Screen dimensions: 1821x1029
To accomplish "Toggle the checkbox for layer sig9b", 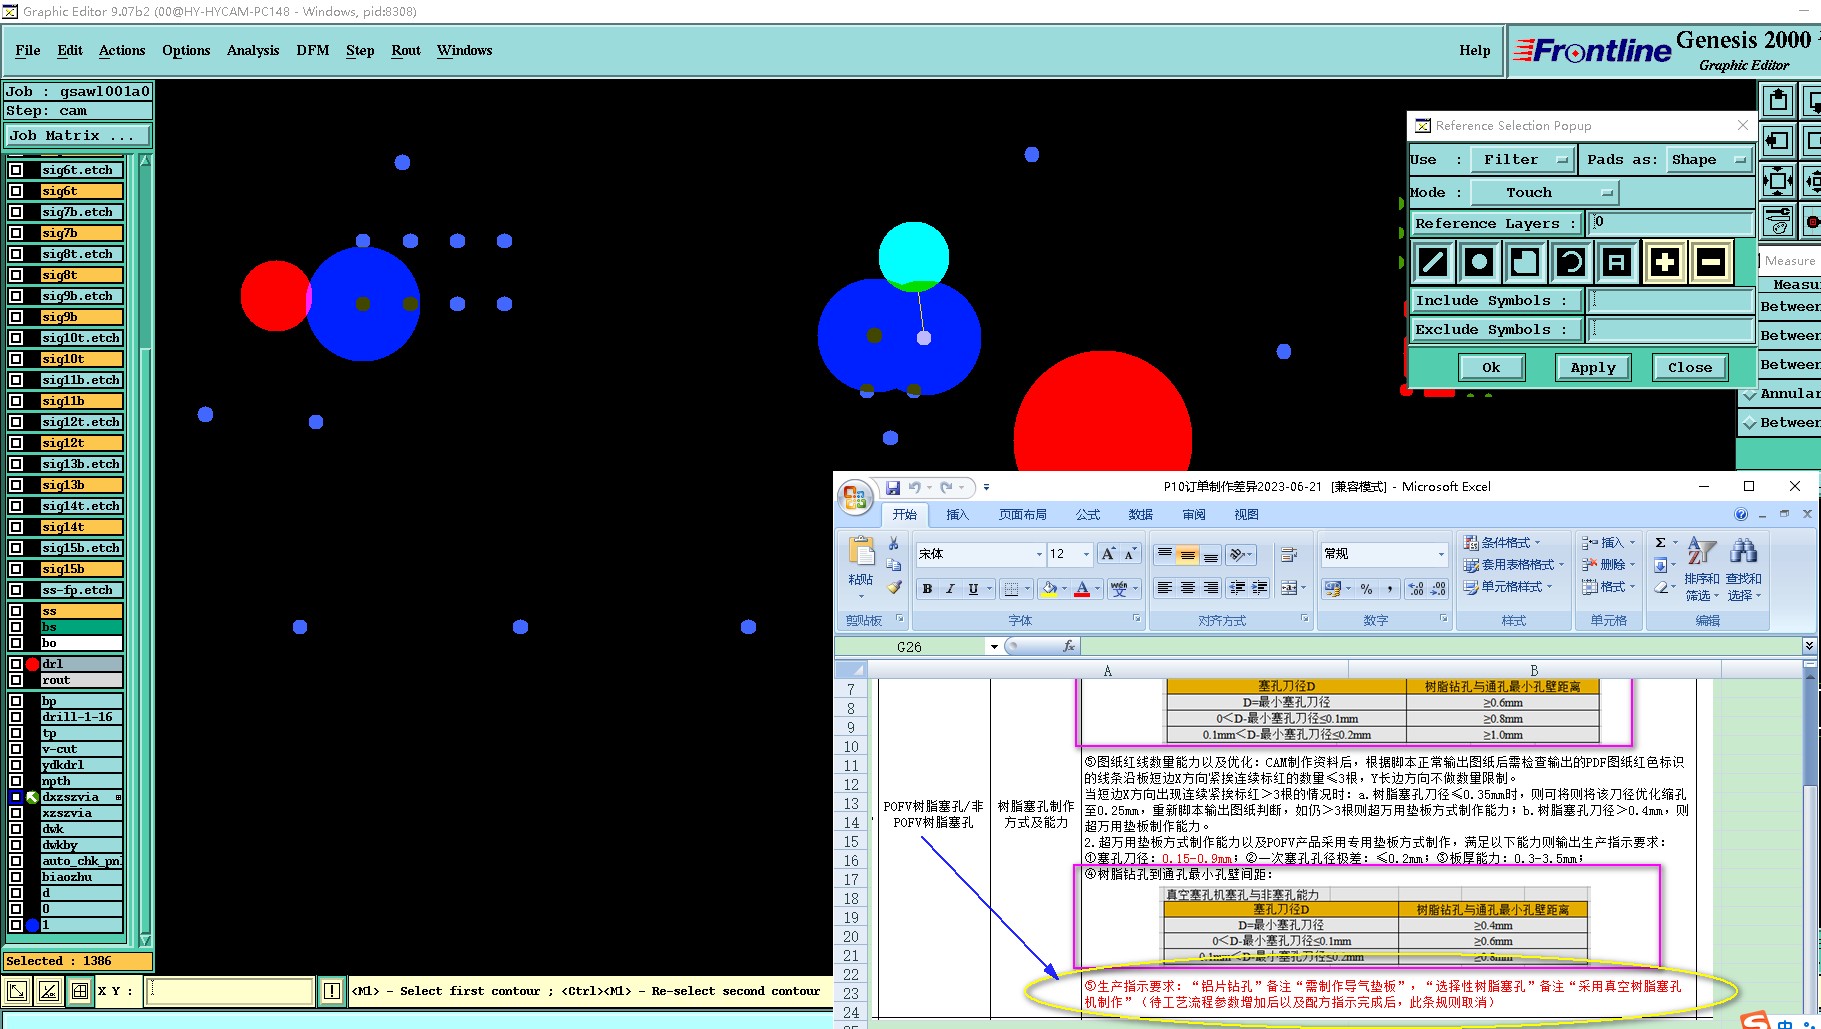I will [x=16, y=317].
